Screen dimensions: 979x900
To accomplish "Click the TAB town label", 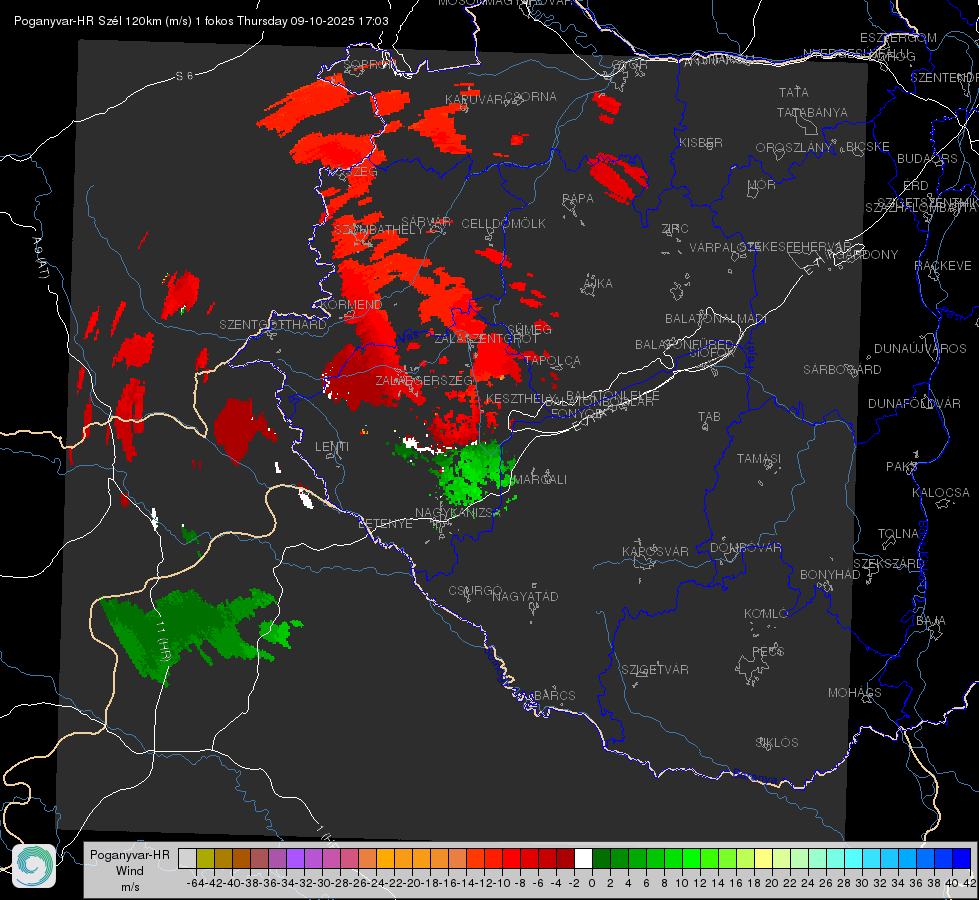I will pos(709,417).
